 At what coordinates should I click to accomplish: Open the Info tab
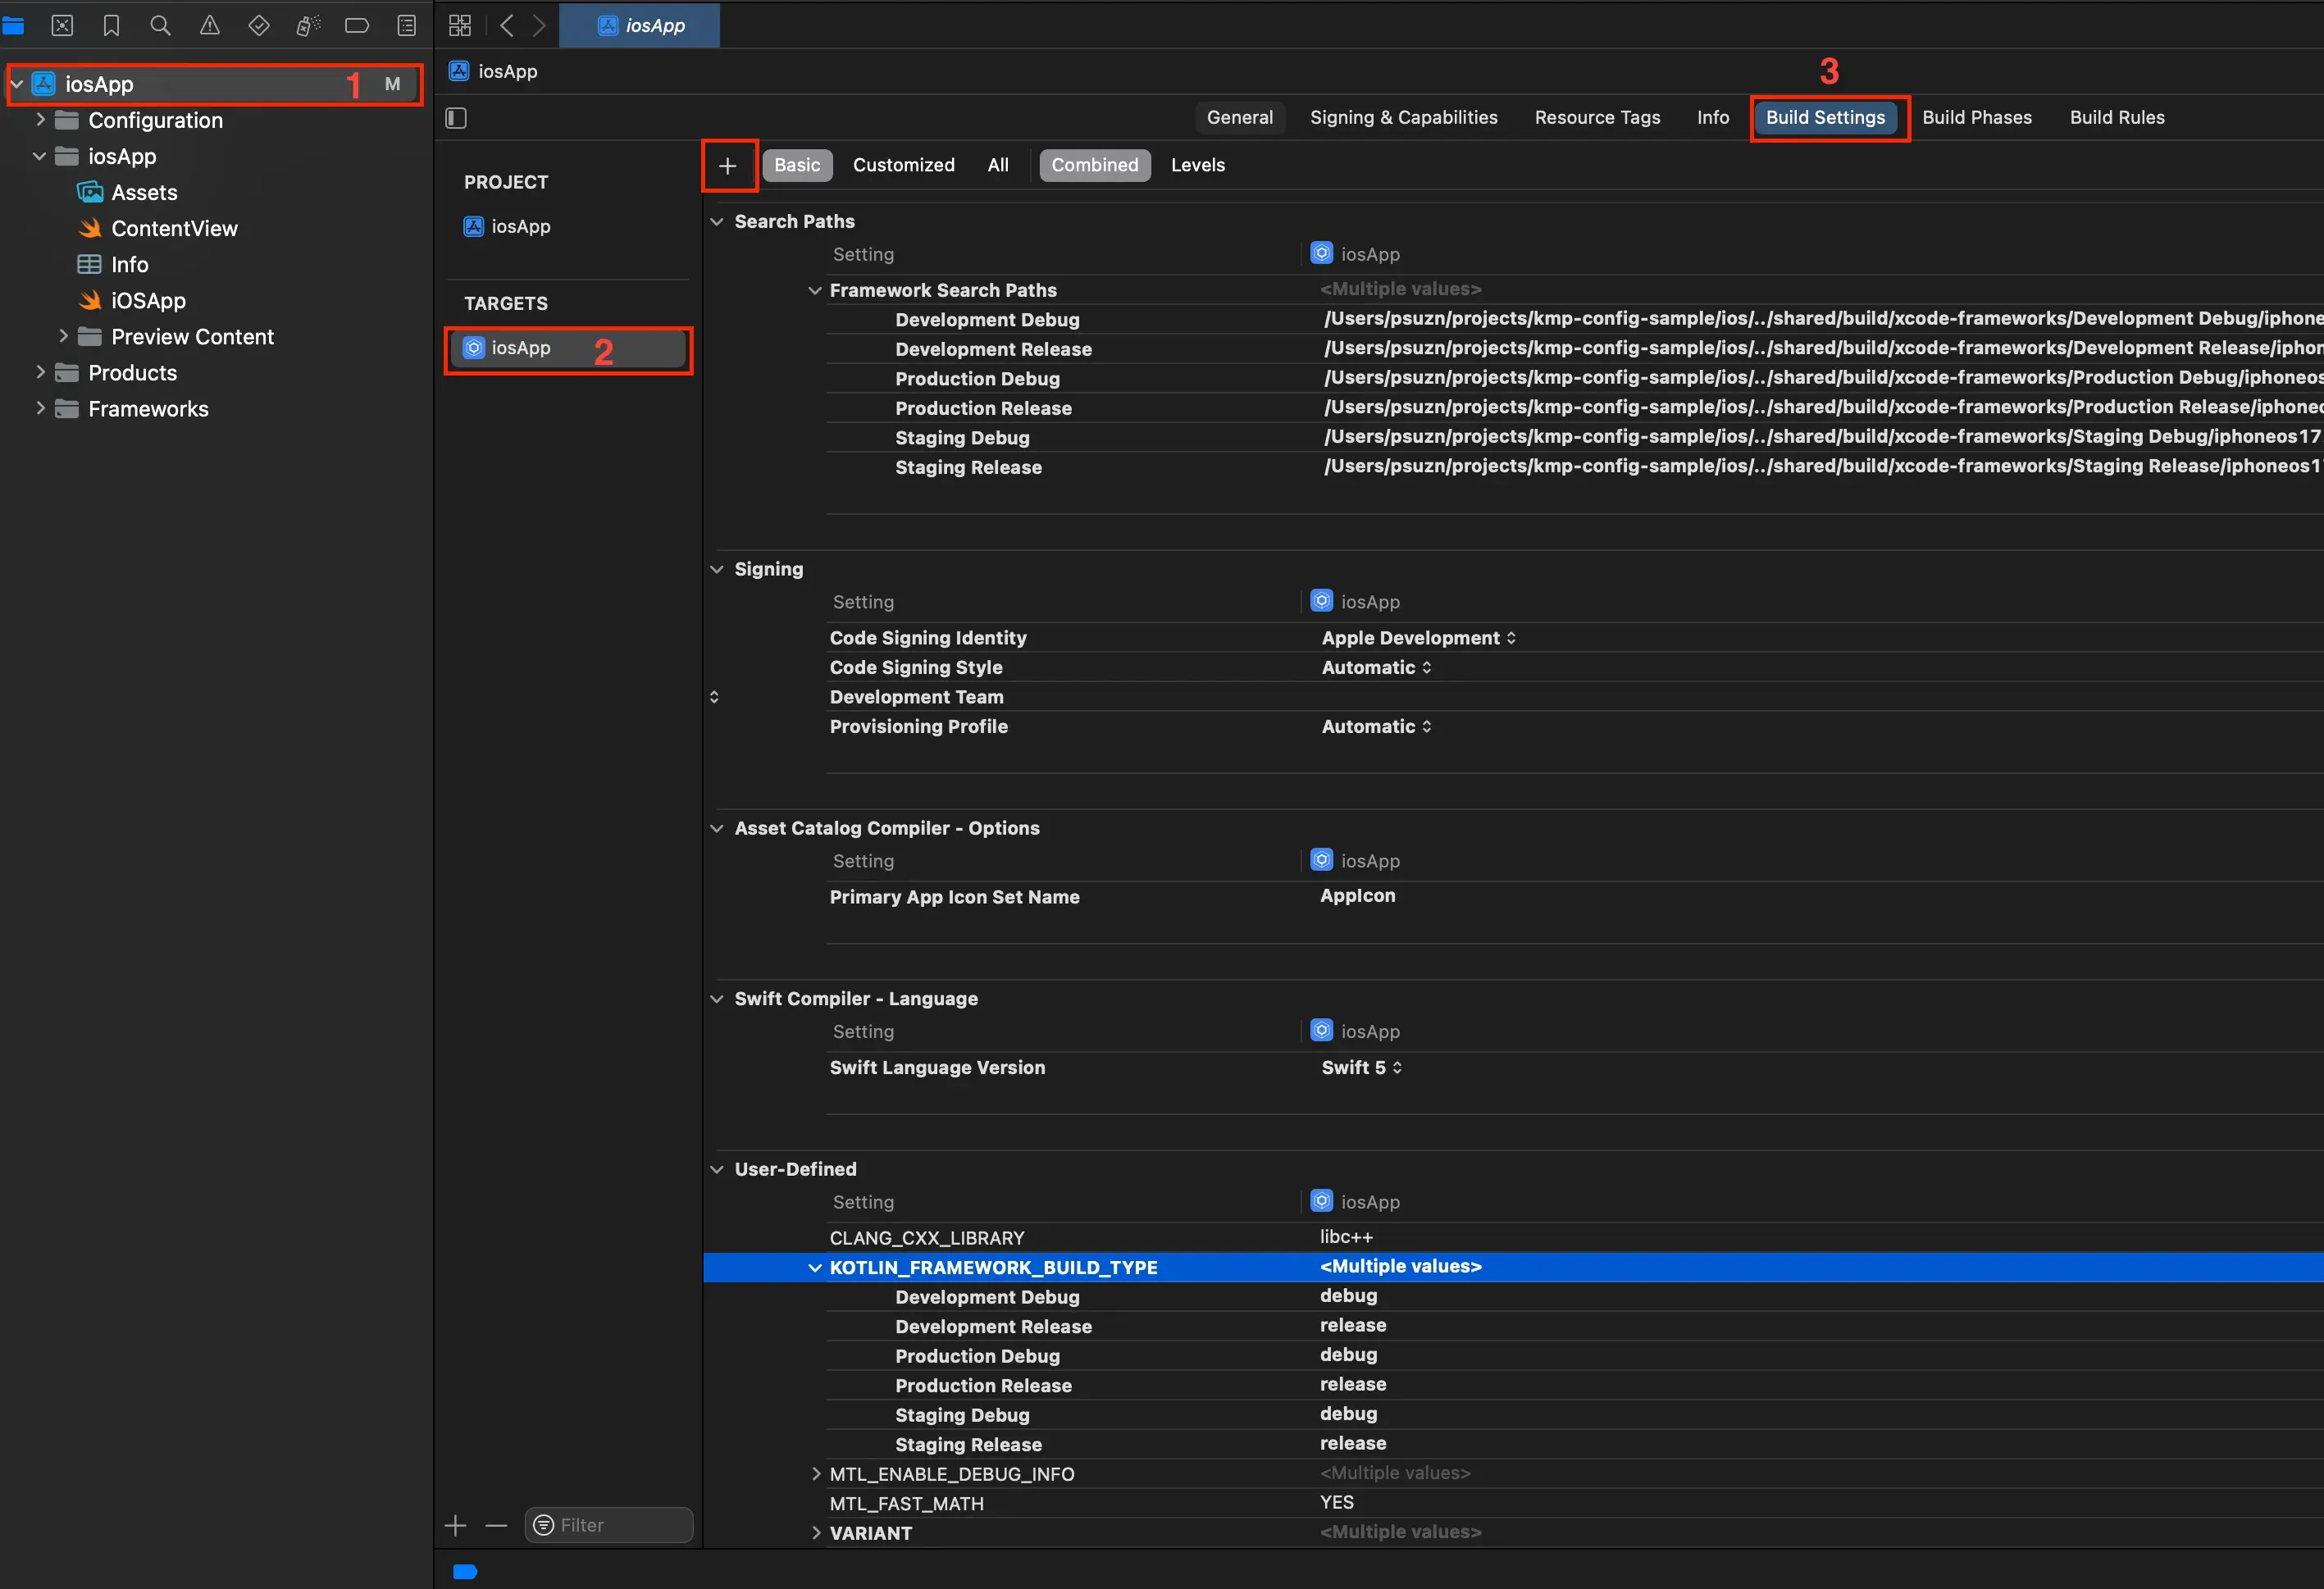pyautogui.click(x=1712, y=117)
